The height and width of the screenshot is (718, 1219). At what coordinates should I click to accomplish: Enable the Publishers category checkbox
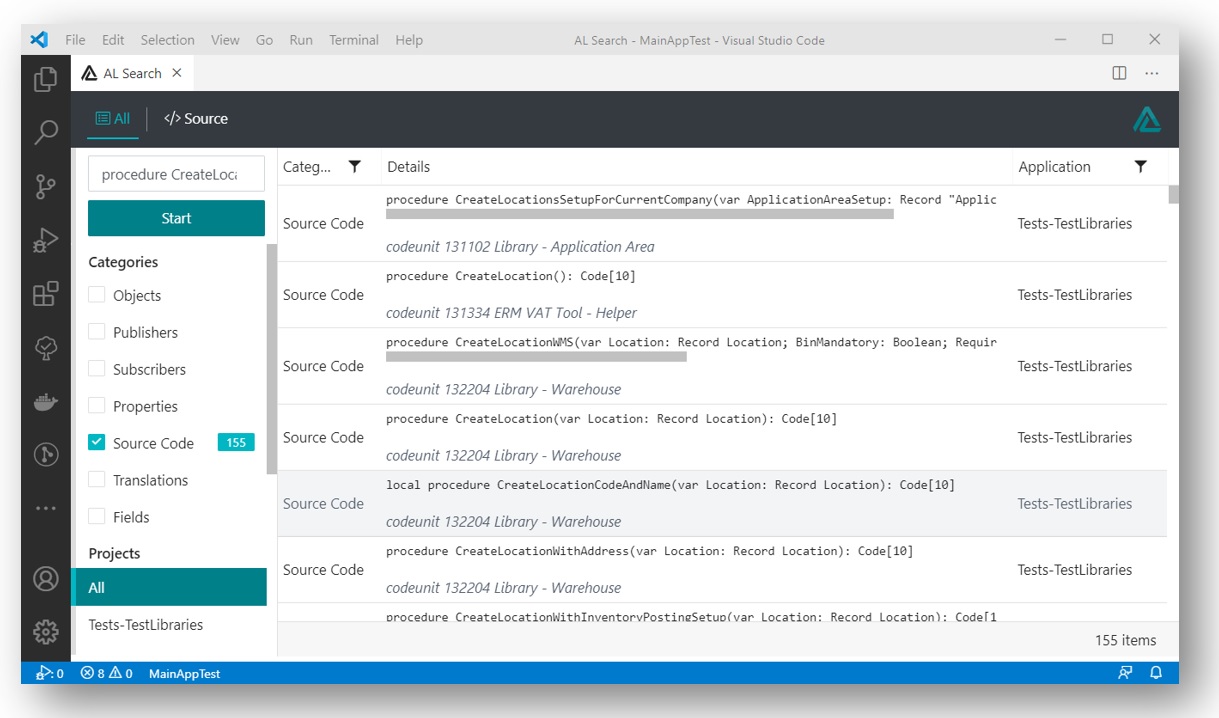coord(97,332)
